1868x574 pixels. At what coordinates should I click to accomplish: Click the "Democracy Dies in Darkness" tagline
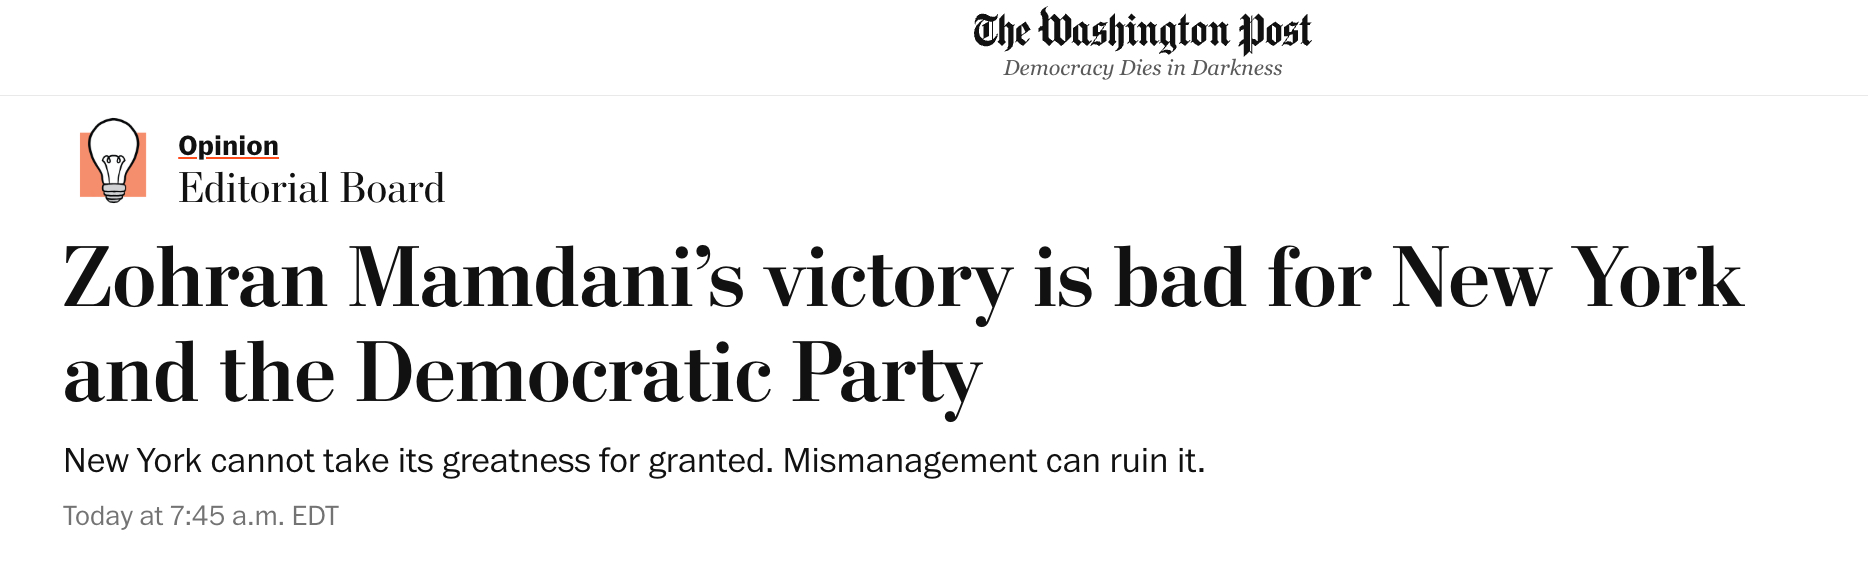1142,68
